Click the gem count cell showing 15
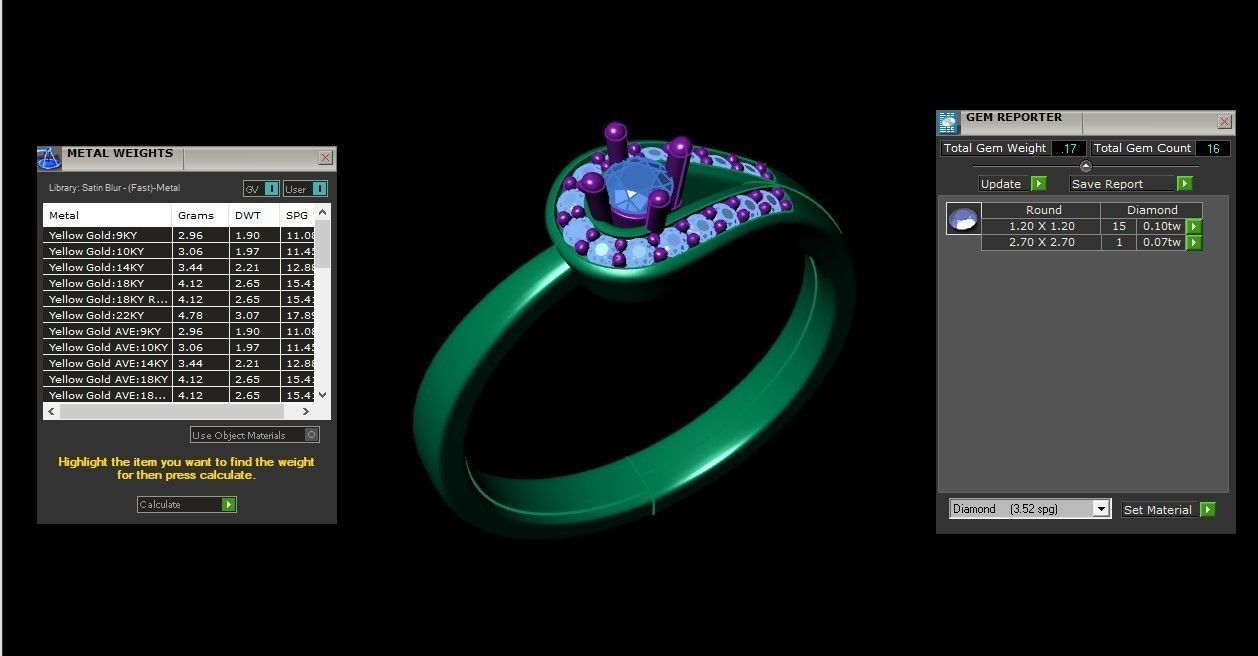Viewport: 1258px width, 656px height. 1119,227
